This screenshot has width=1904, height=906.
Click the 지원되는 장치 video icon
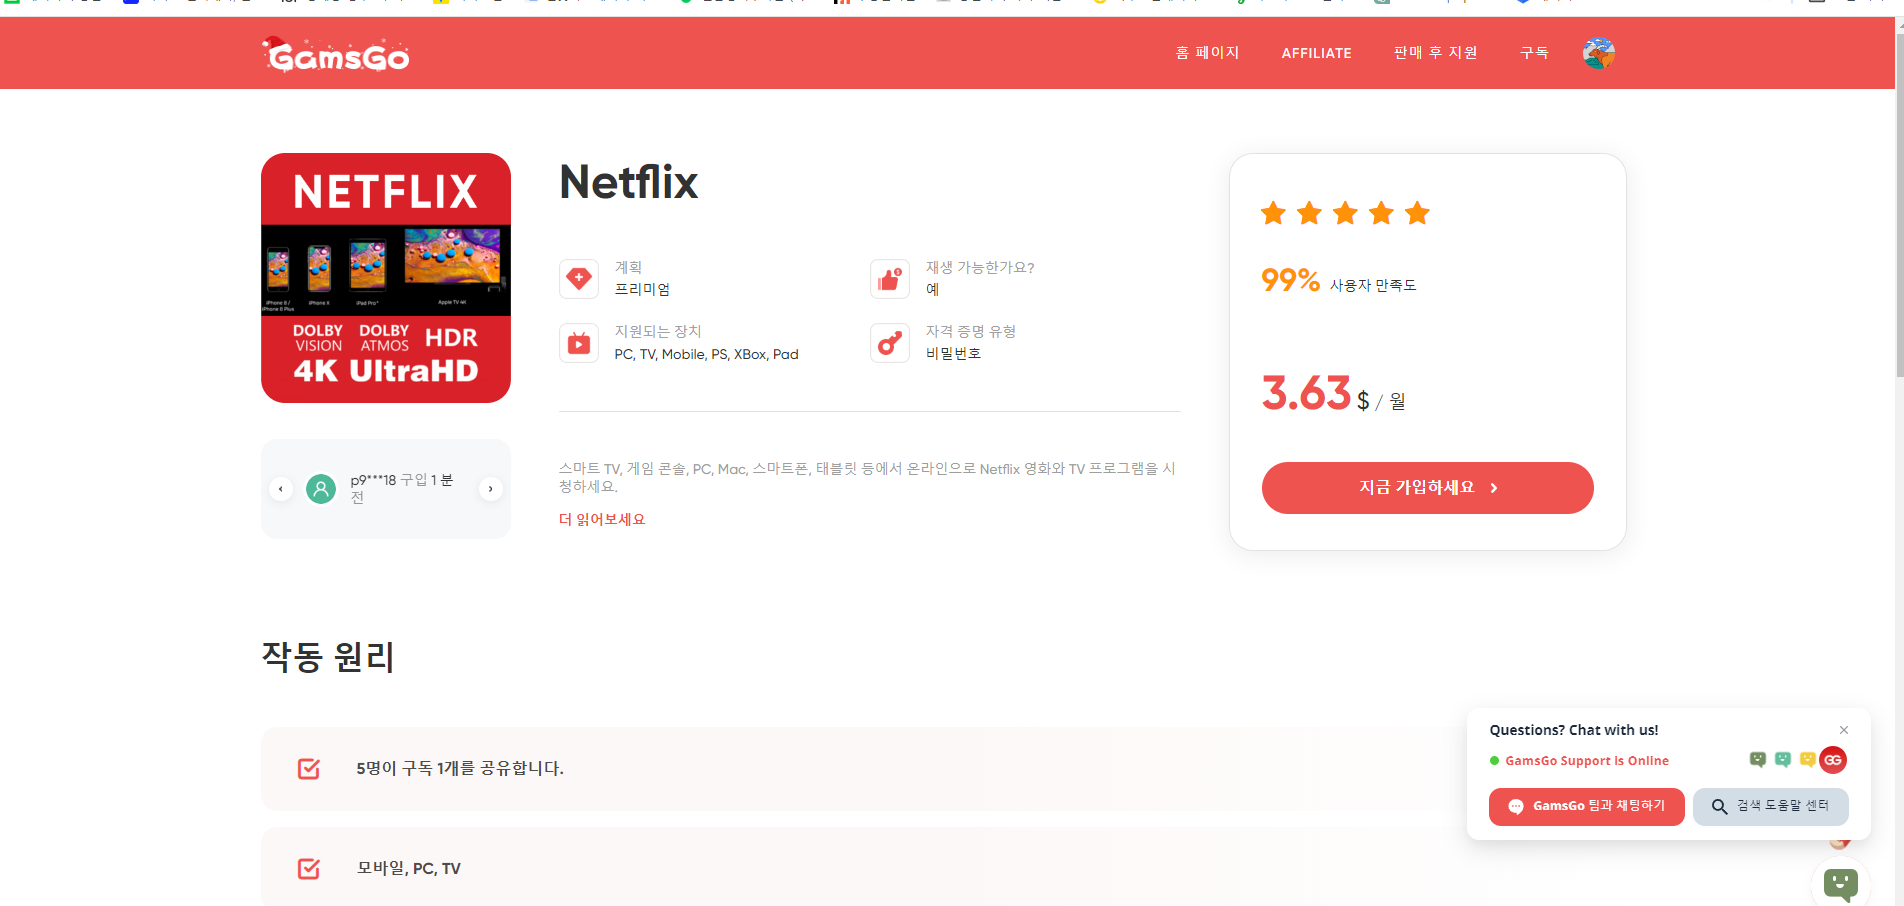pos(579,343)
